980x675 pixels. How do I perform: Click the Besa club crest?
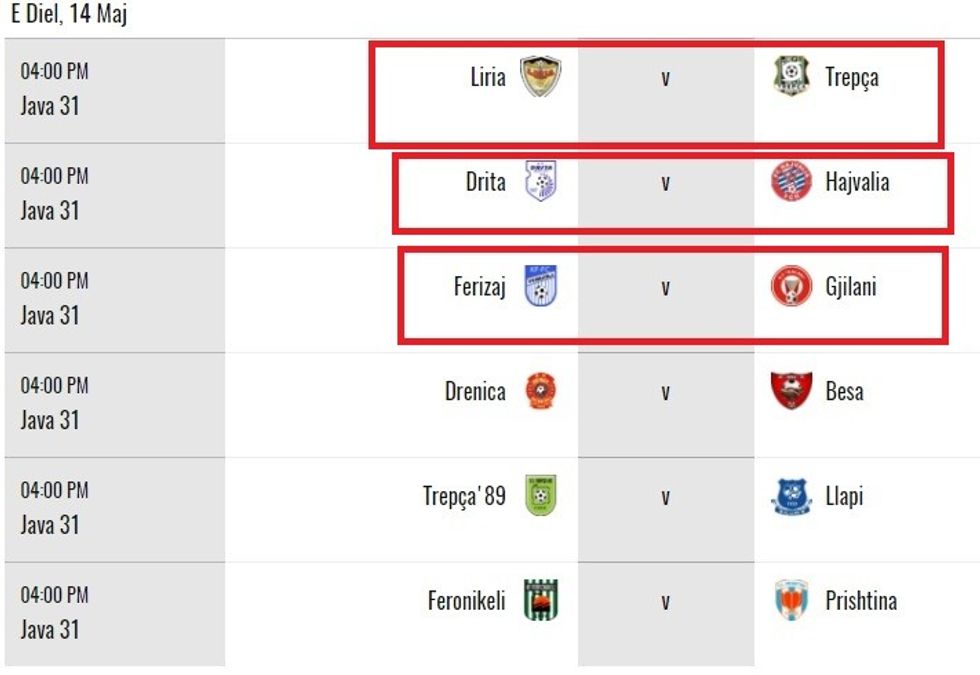791,391
